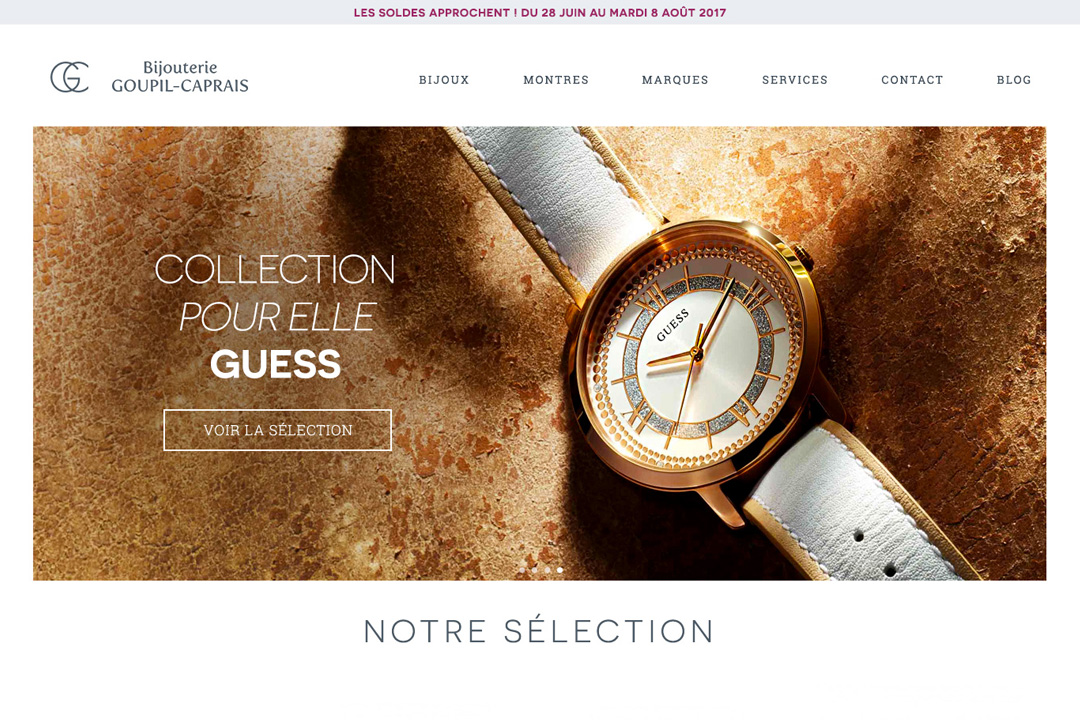Open the Bijouterie Goupil-Caprais home link
Image resolution: width=1080 pixels, height=720 pixels.
click(180, 76)
